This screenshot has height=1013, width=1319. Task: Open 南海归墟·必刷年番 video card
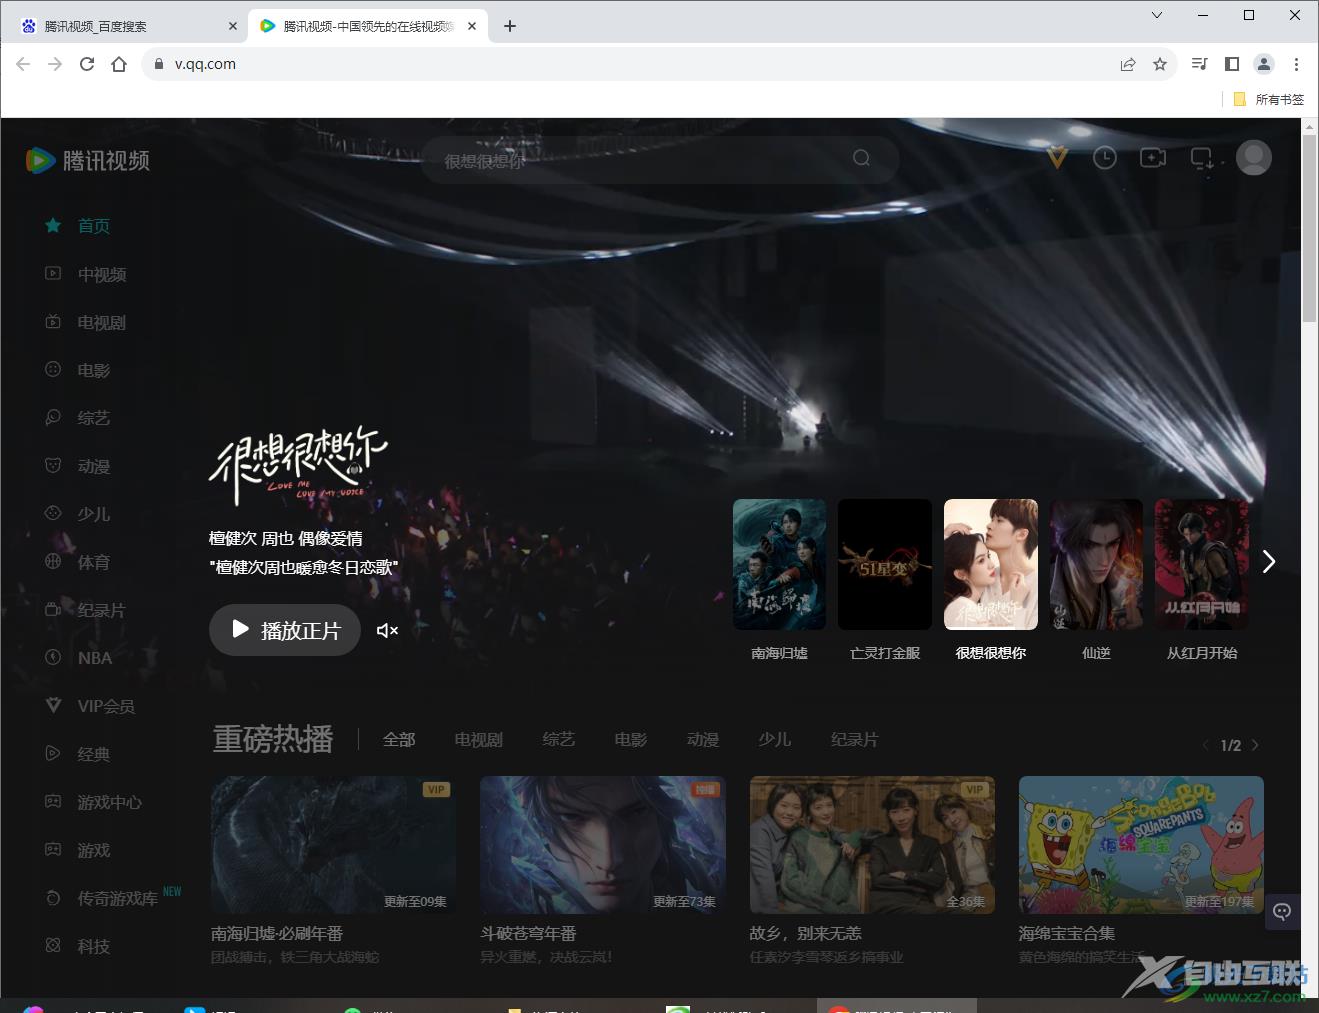coord(333,845)
